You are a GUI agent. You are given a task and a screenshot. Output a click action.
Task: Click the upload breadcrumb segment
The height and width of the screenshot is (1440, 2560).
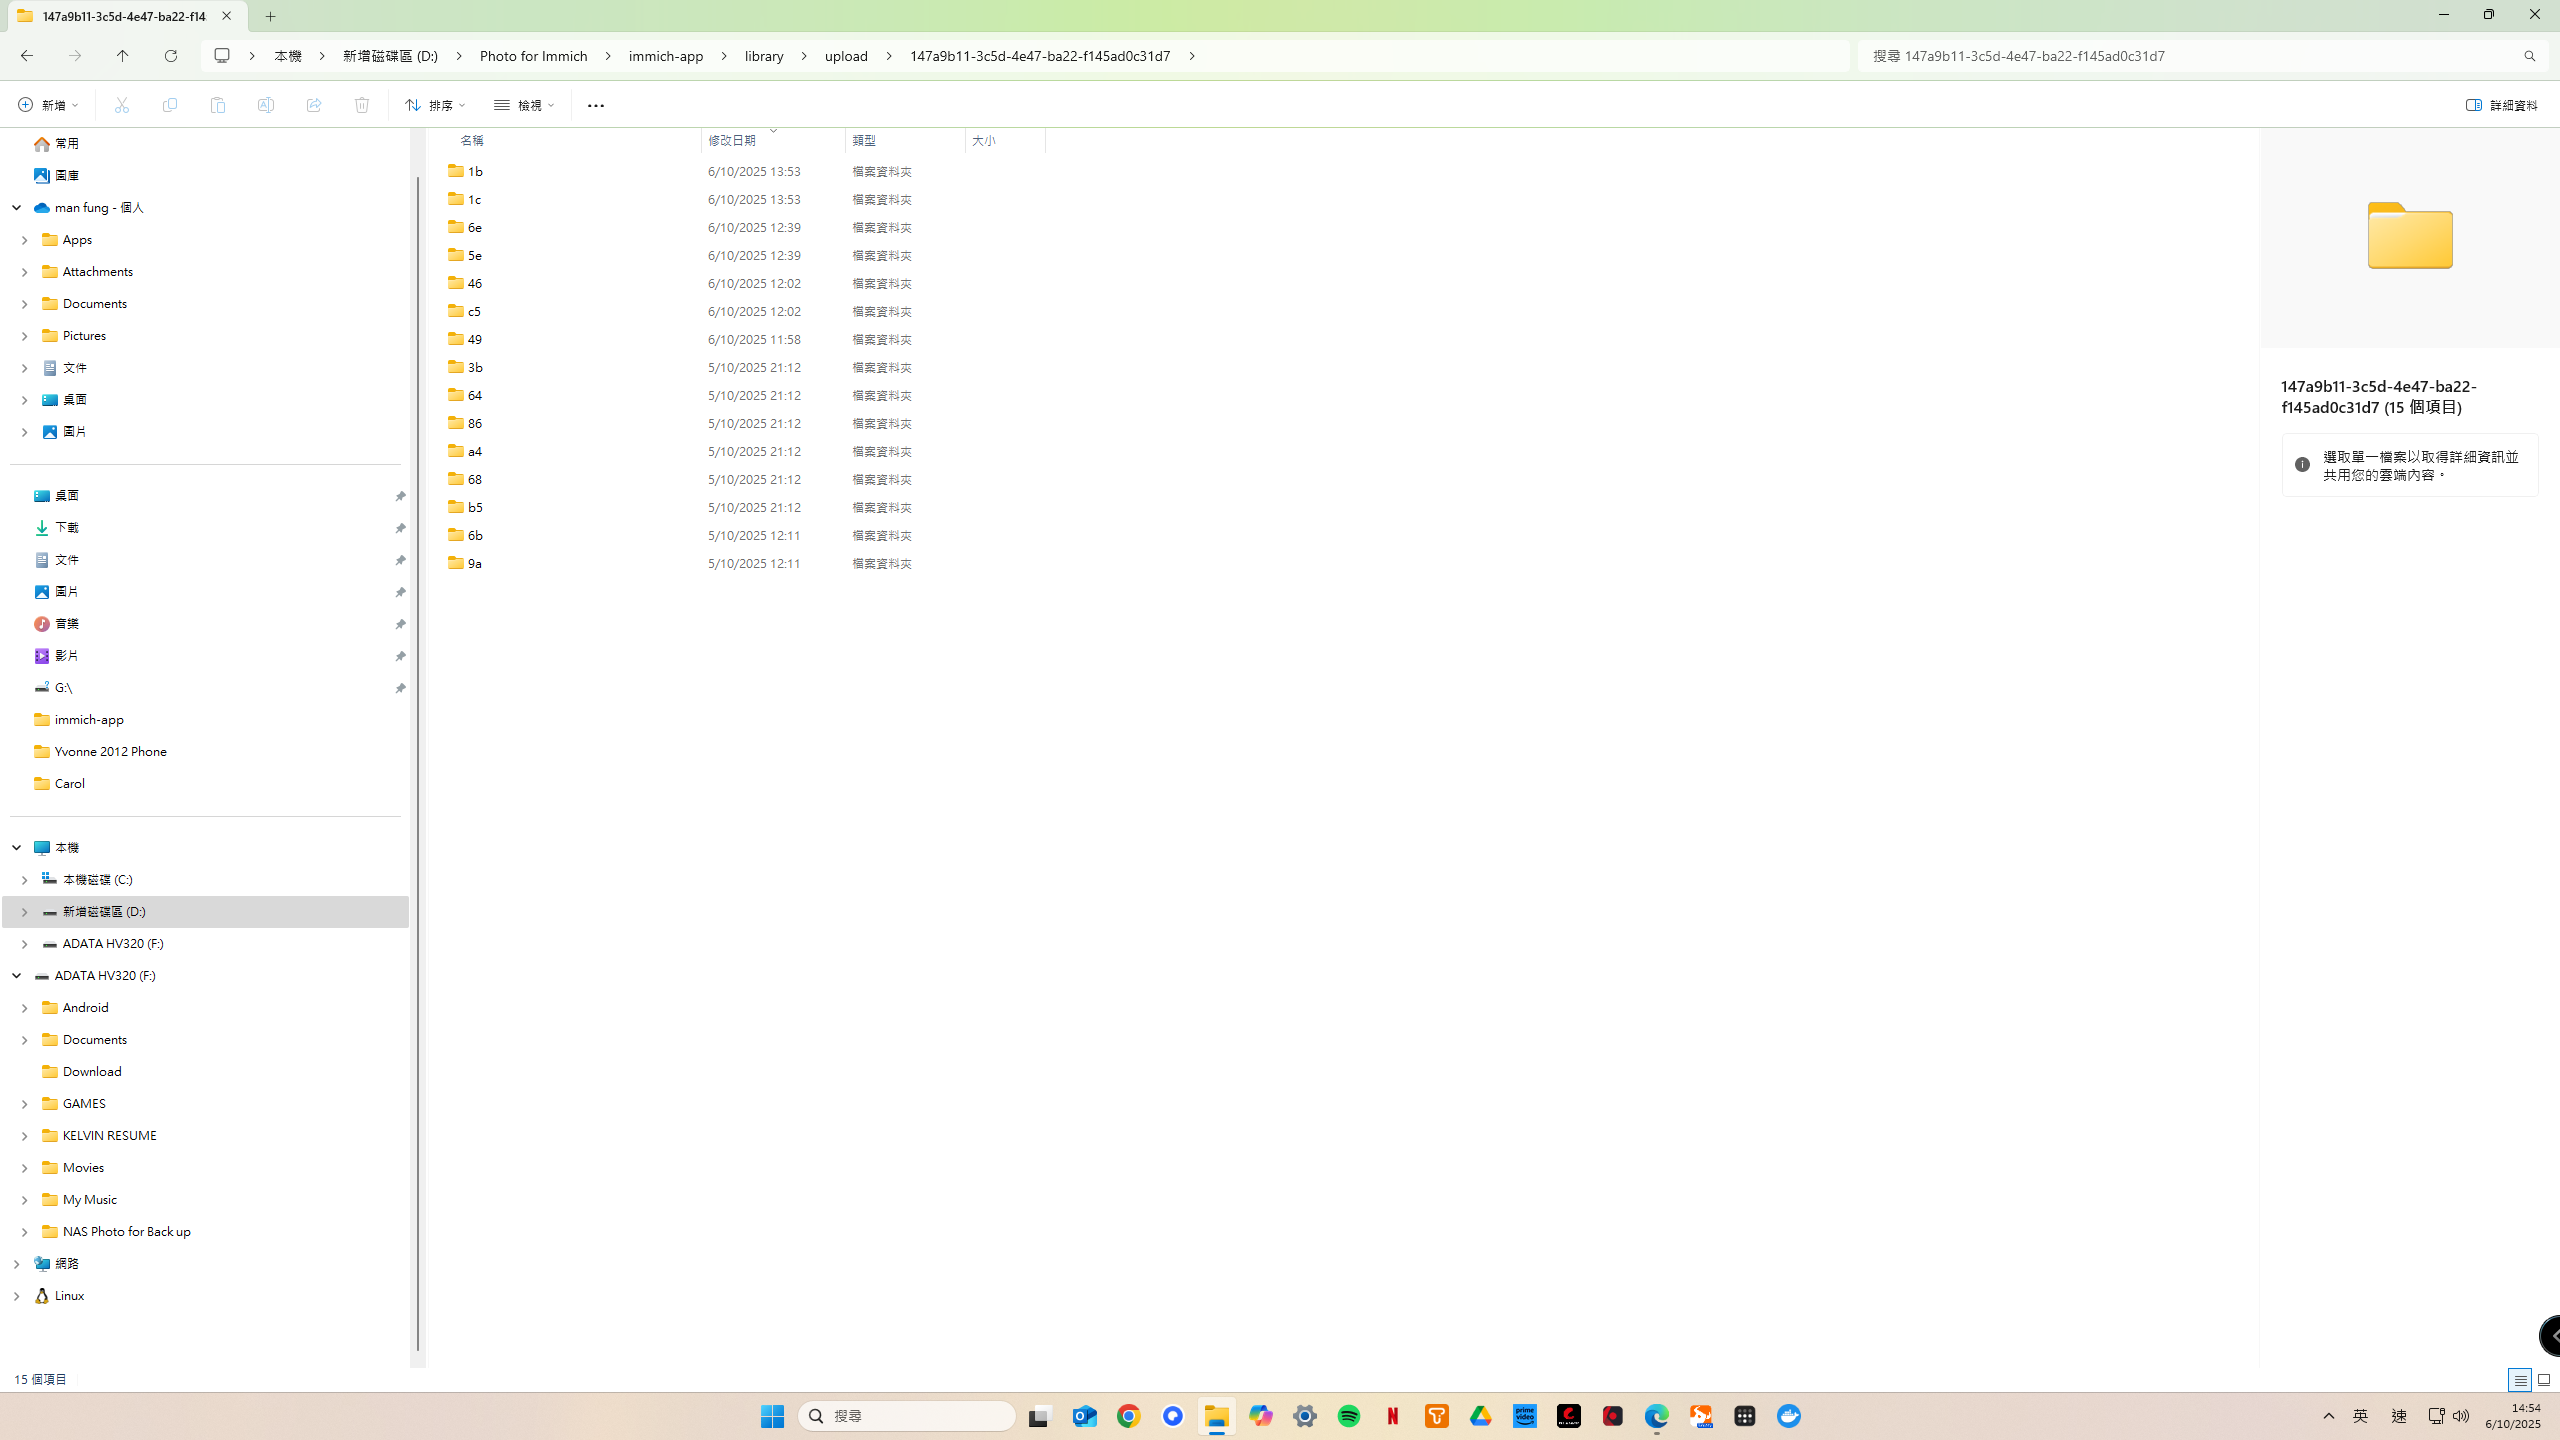click(846, 56)
